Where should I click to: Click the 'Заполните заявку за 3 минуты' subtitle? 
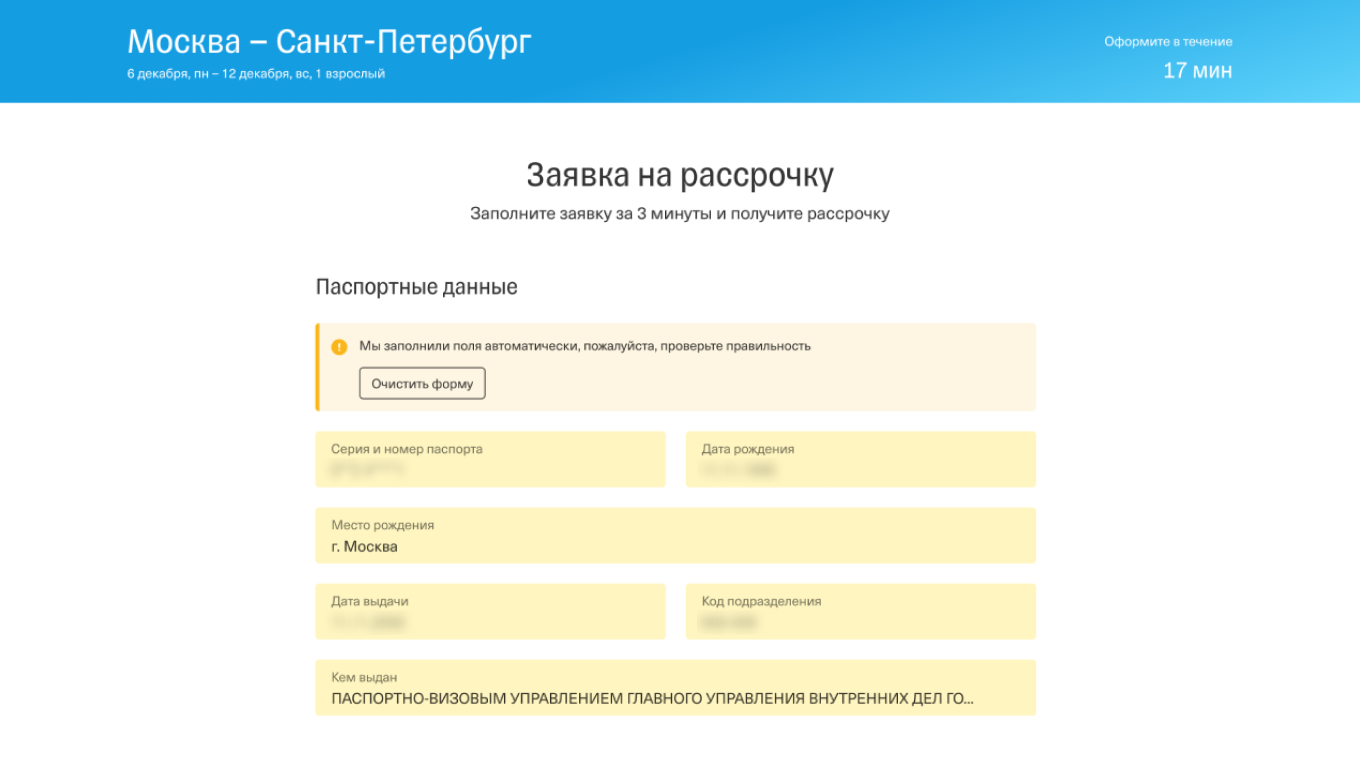tap(679, 213)
